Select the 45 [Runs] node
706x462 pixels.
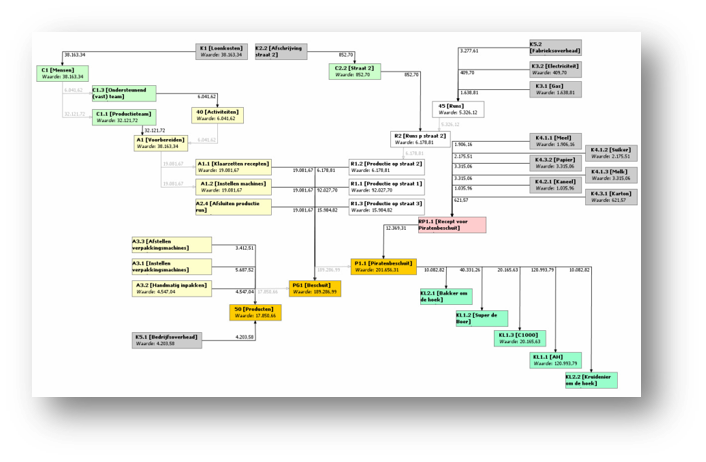tap(458, 109)
